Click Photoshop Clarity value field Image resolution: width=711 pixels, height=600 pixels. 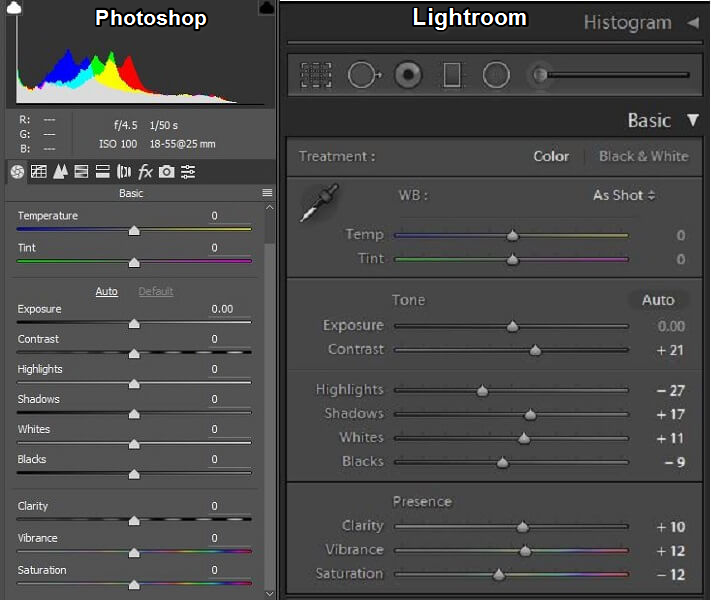point(229,506)
